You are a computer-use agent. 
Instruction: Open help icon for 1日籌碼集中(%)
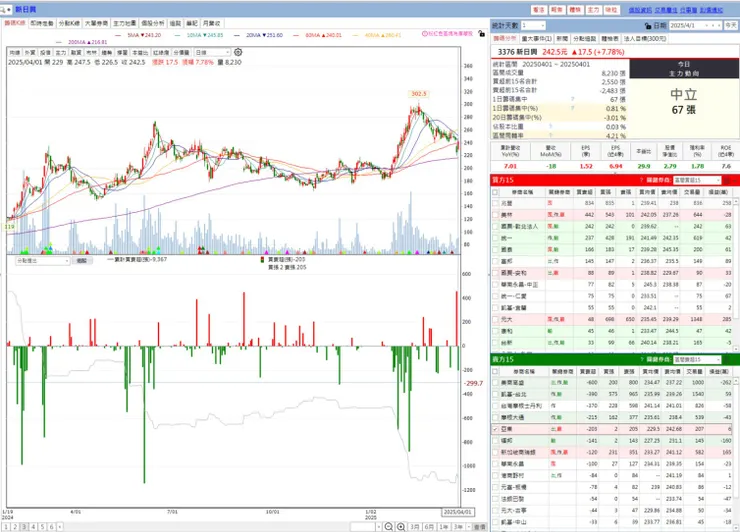point(572,108)
